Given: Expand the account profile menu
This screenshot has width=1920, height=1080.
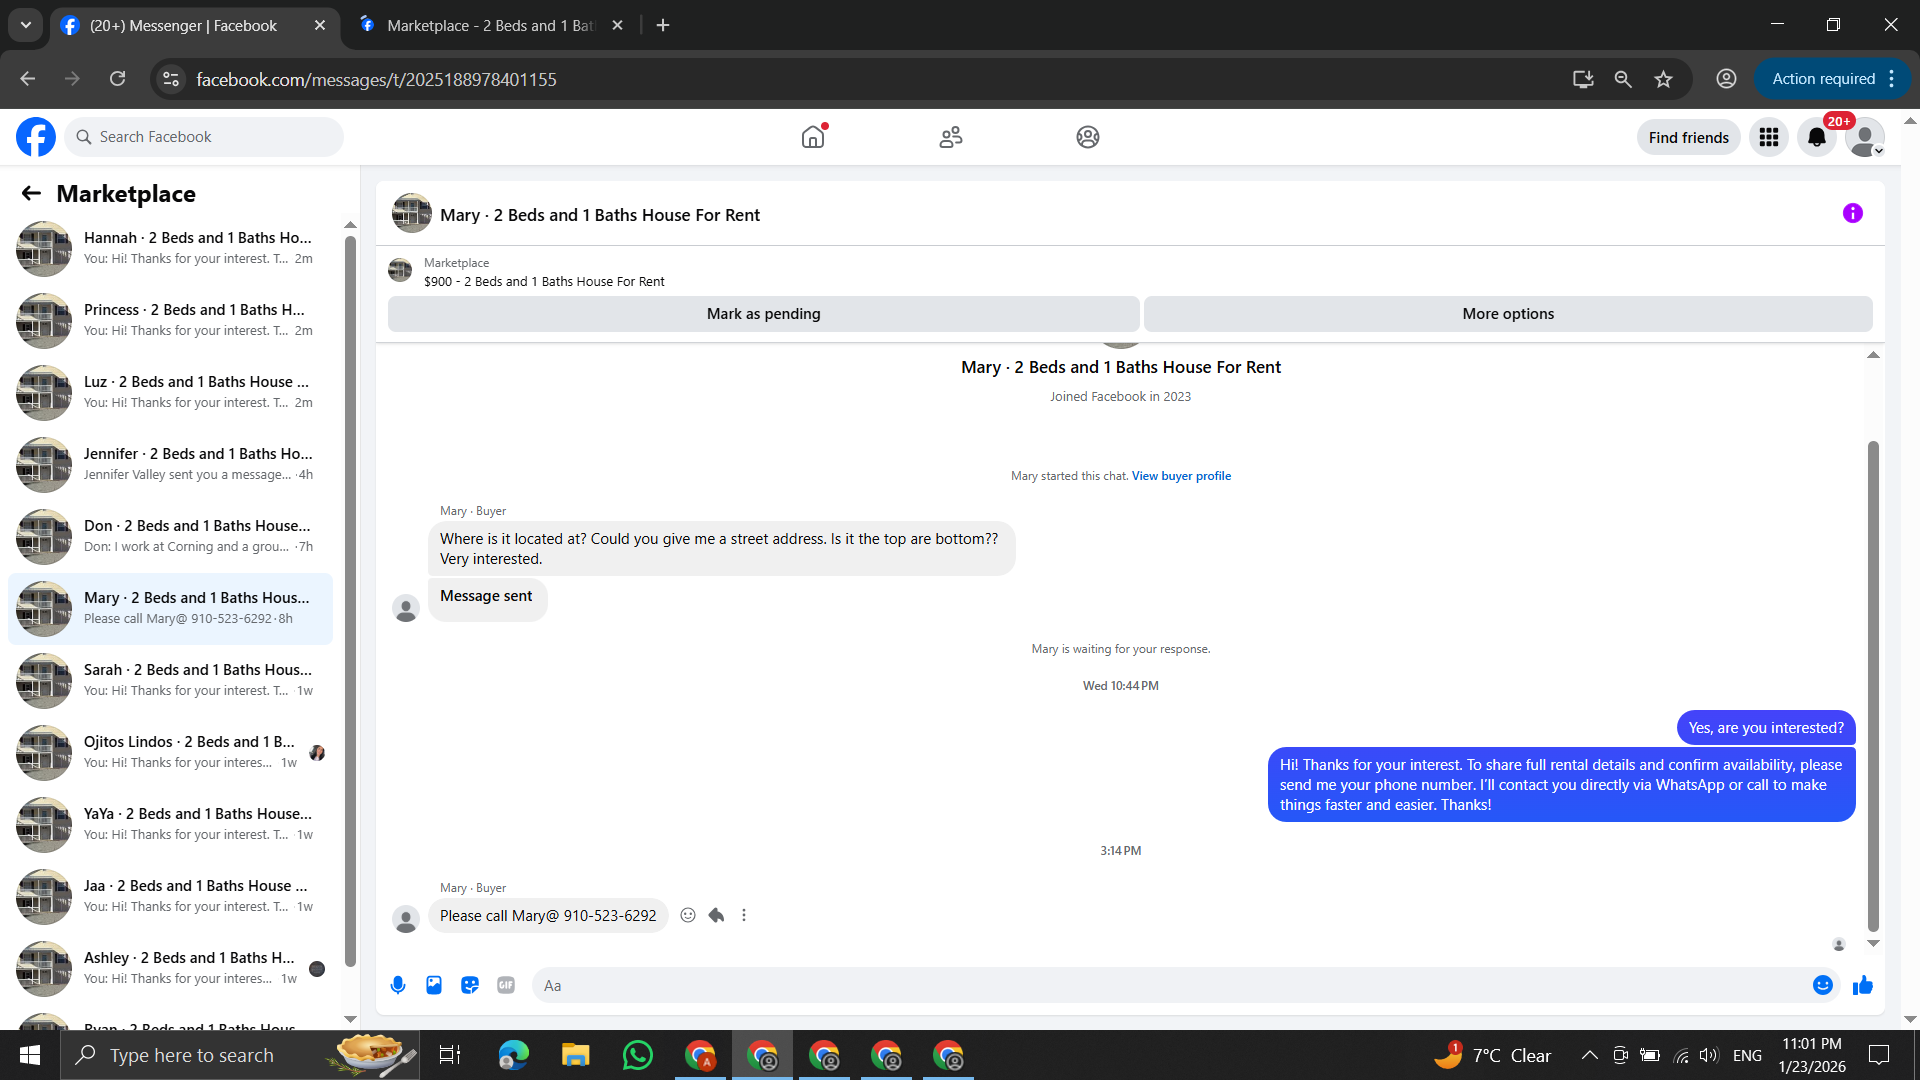Looking at the screenshot, I should pyautogui.click(x=1865, y=137).
